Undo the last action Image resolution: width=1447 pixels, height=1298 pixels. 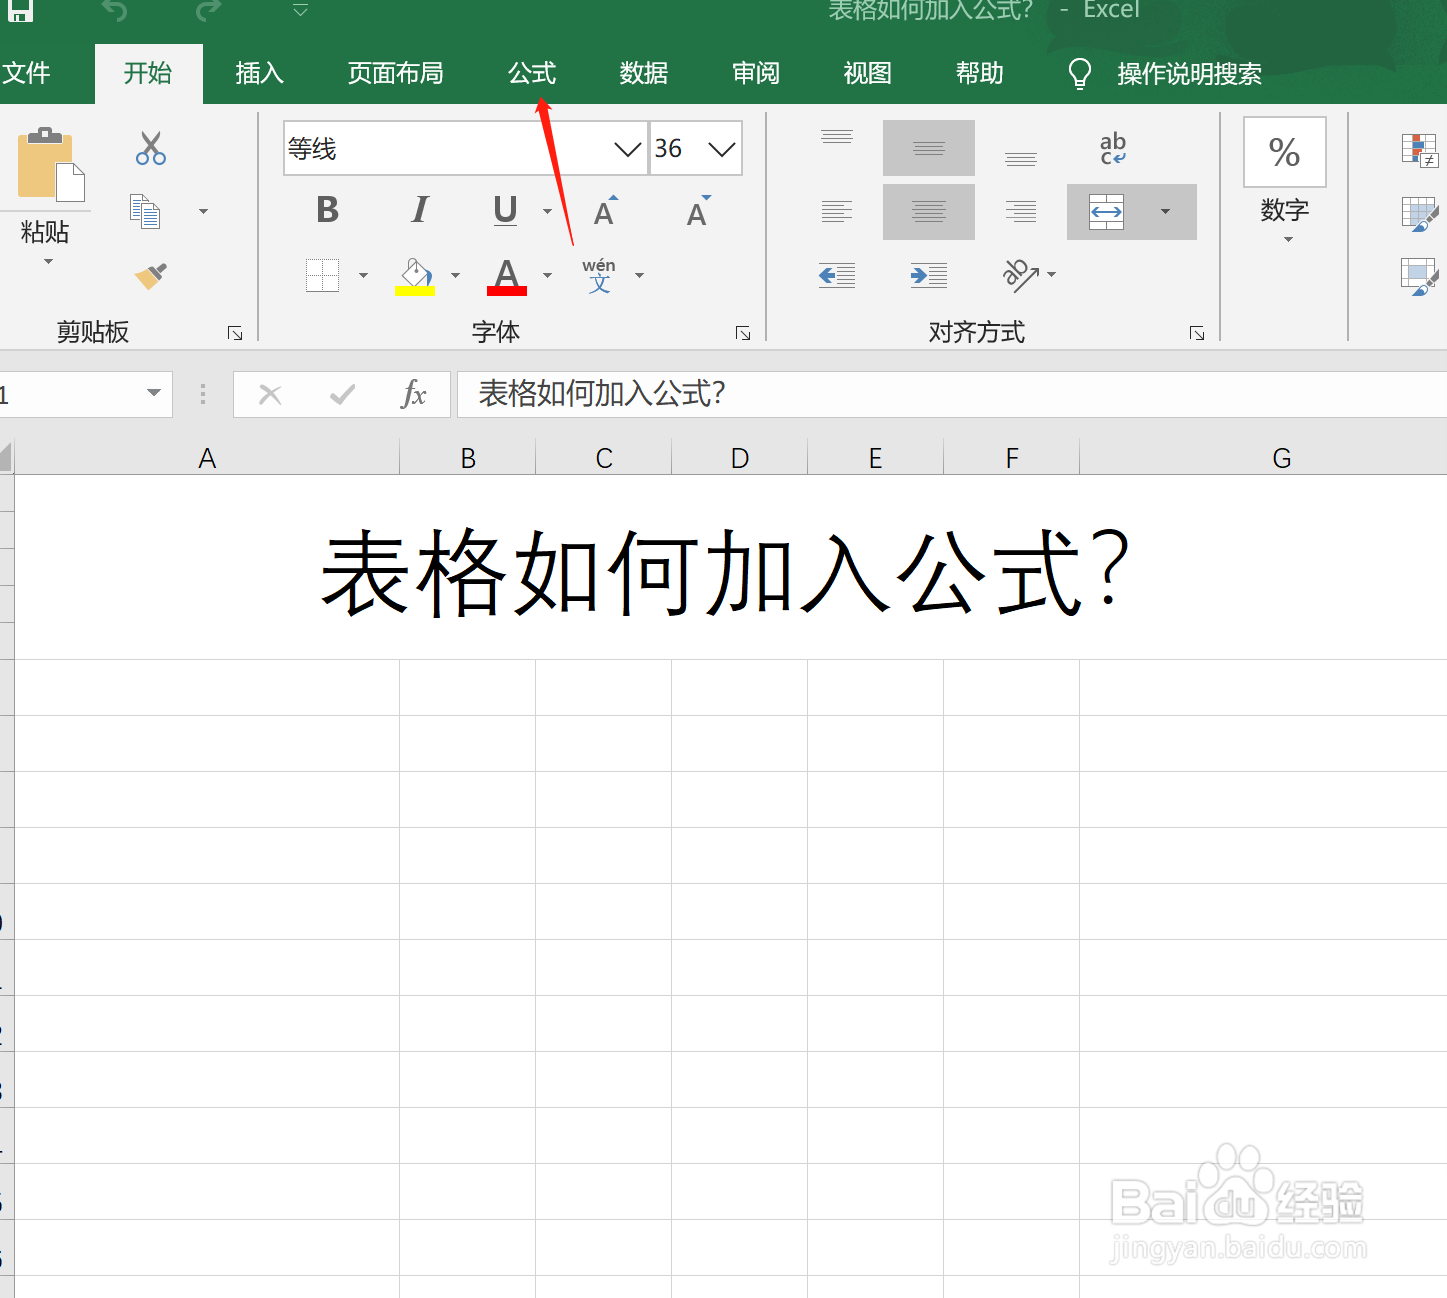point(114,10)
